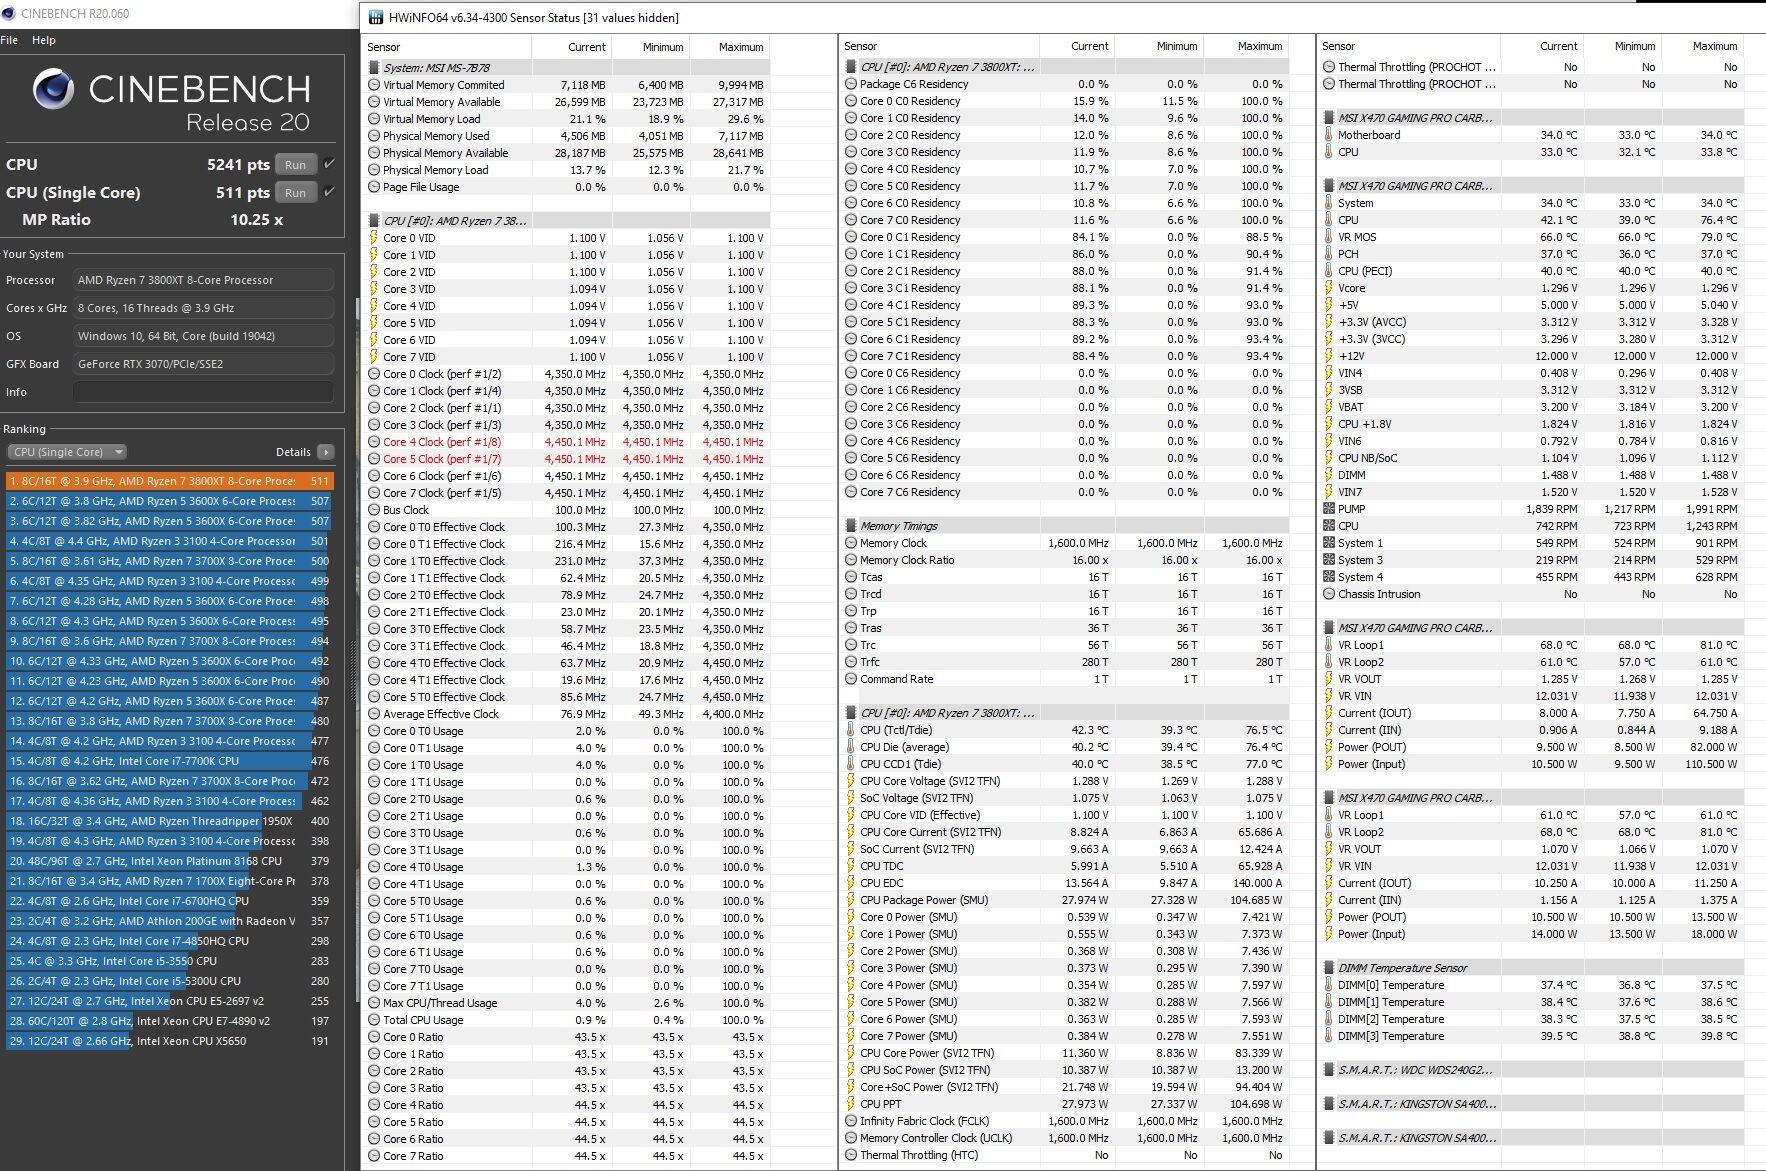The width and height of the screenshot is (1766, 1171).
Task: Select the CPU EDC sensor row
Action: (1064, 883)
